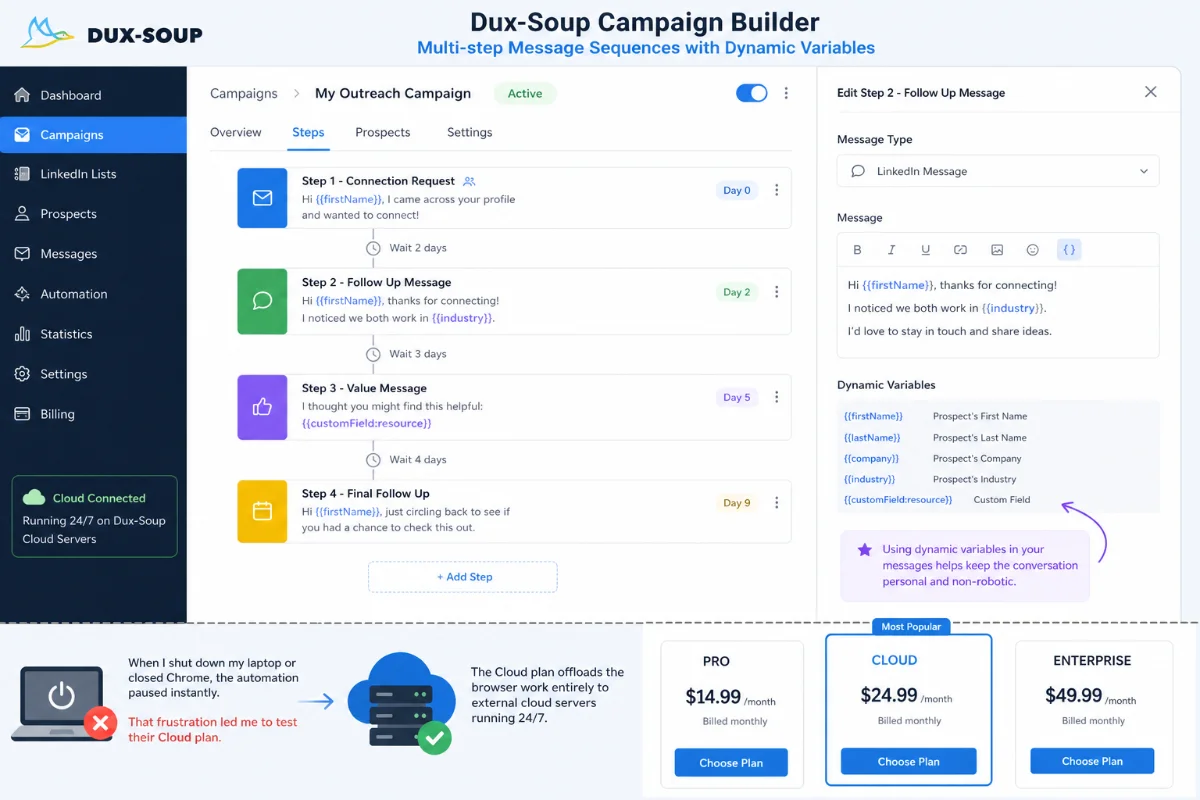Select the {{customField:resource}} variable

[898, 500]
